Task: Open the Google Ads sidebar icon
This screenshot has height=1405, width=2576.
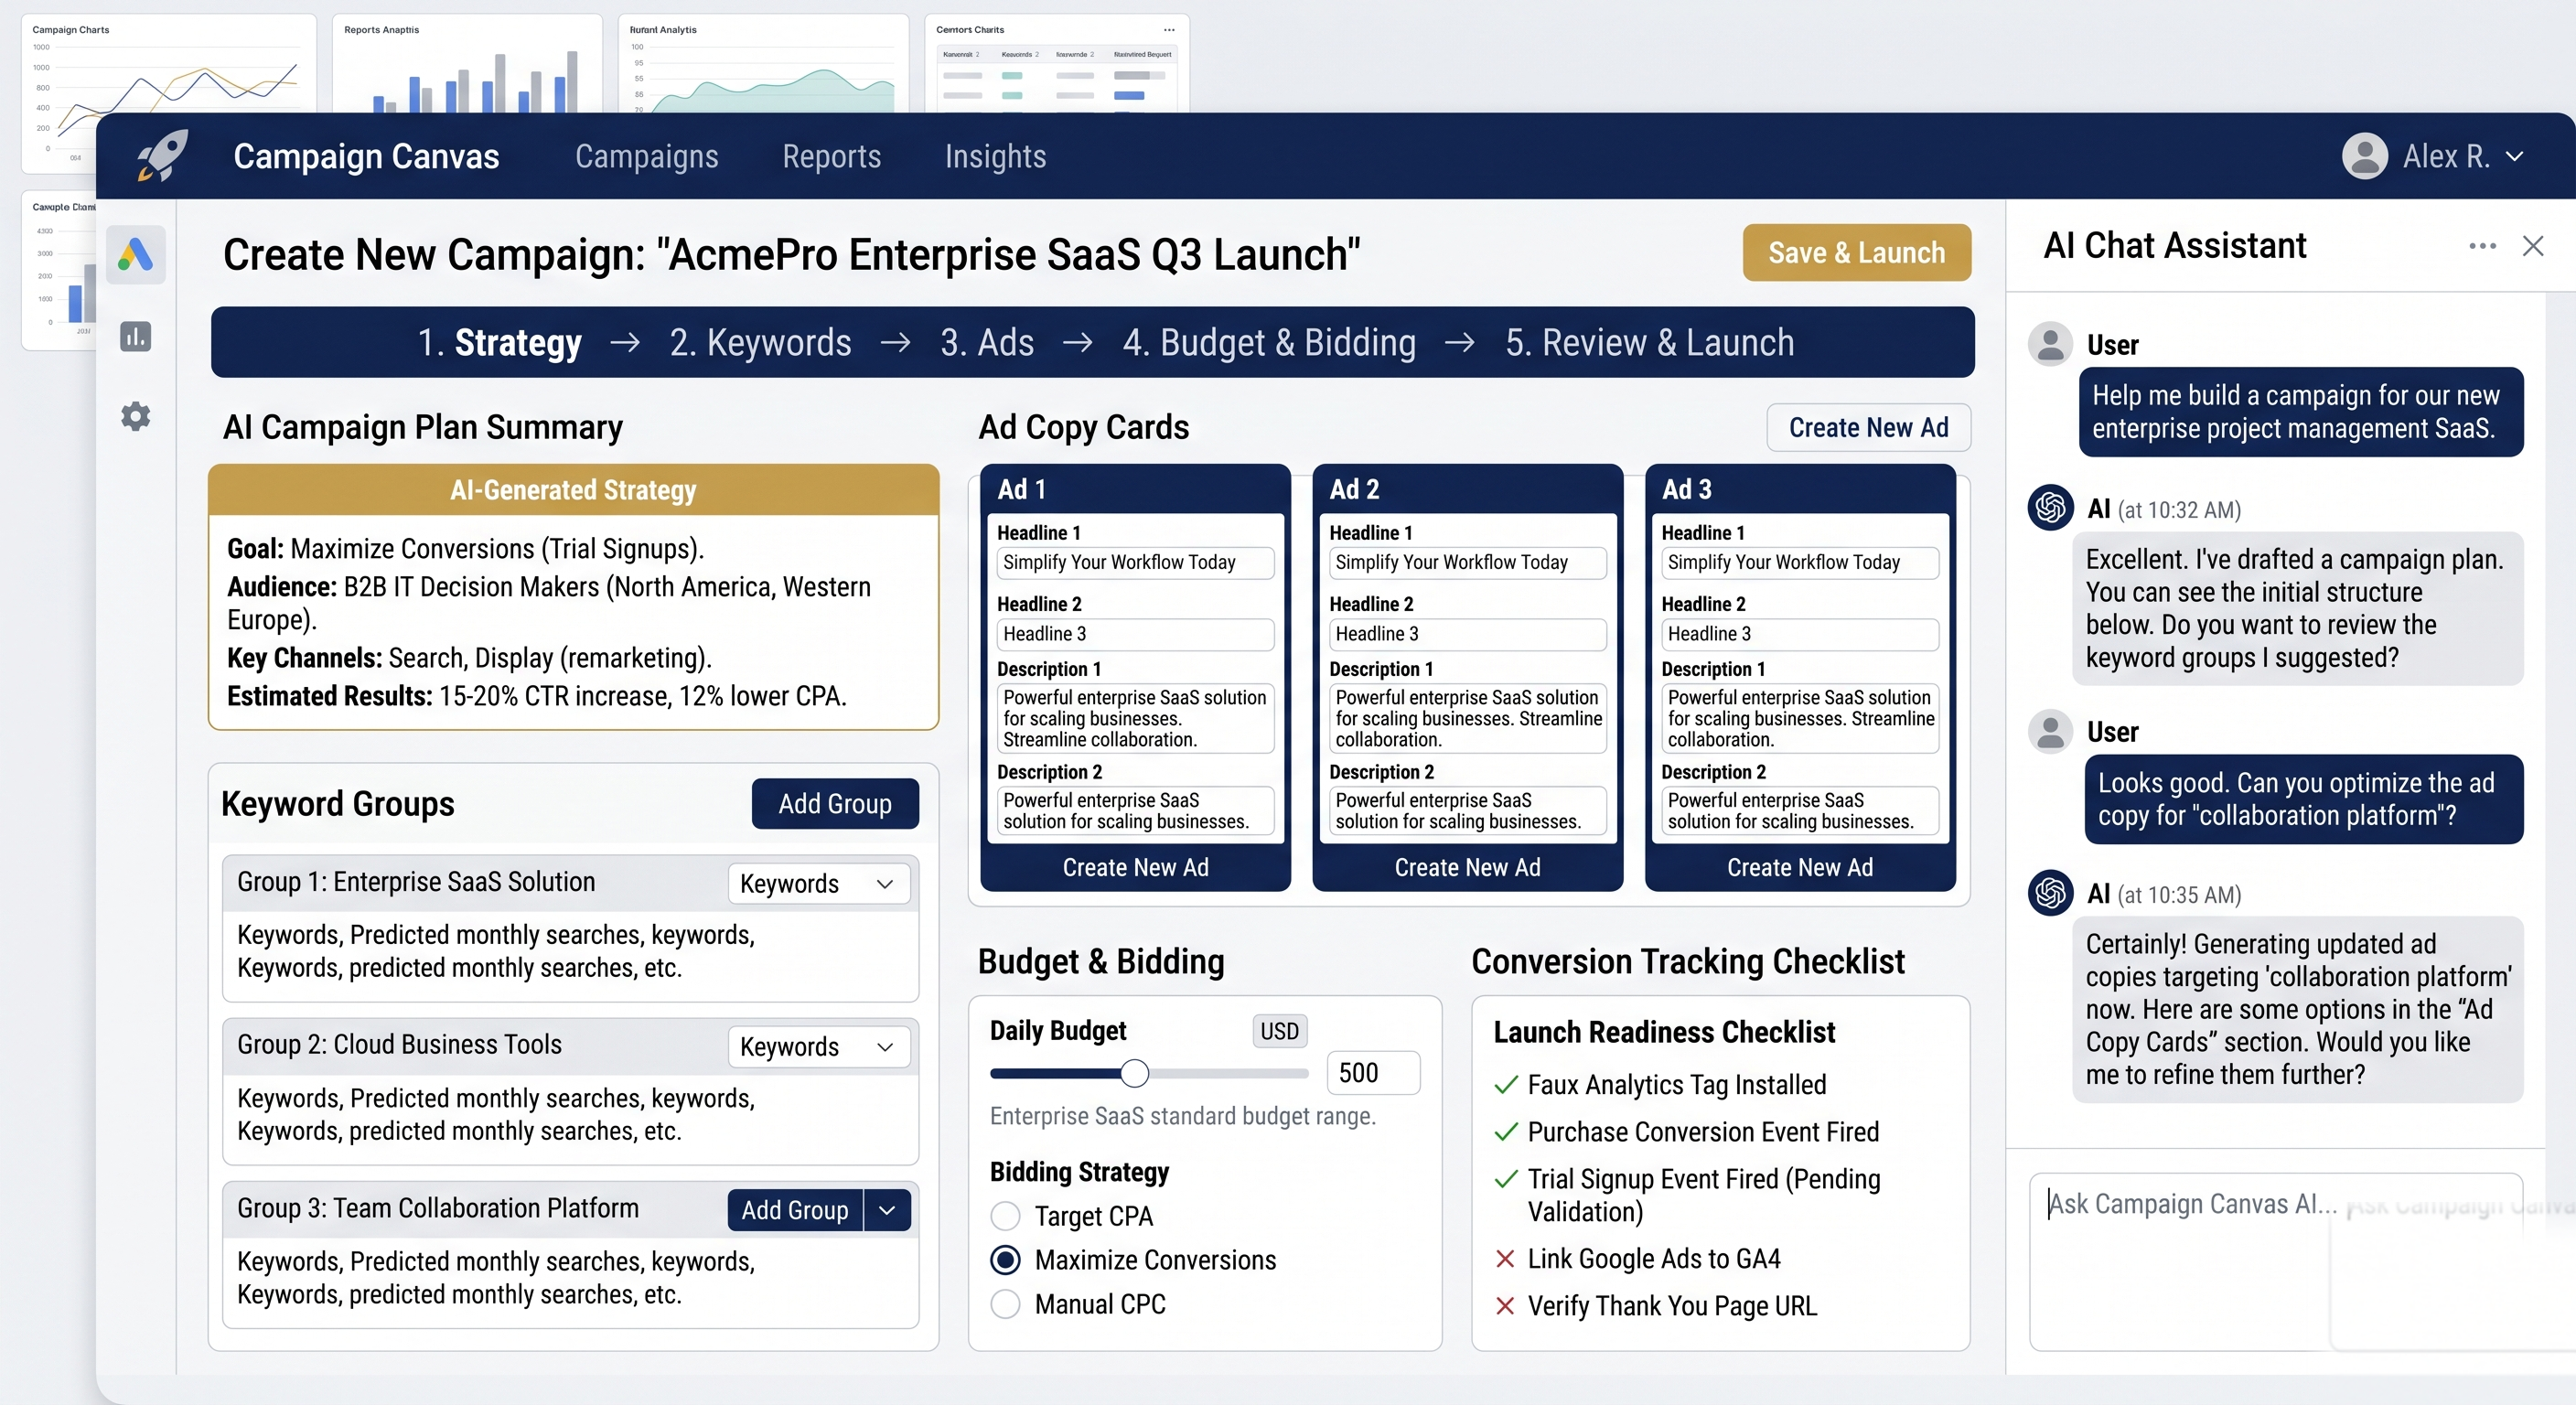Action: 136,254
